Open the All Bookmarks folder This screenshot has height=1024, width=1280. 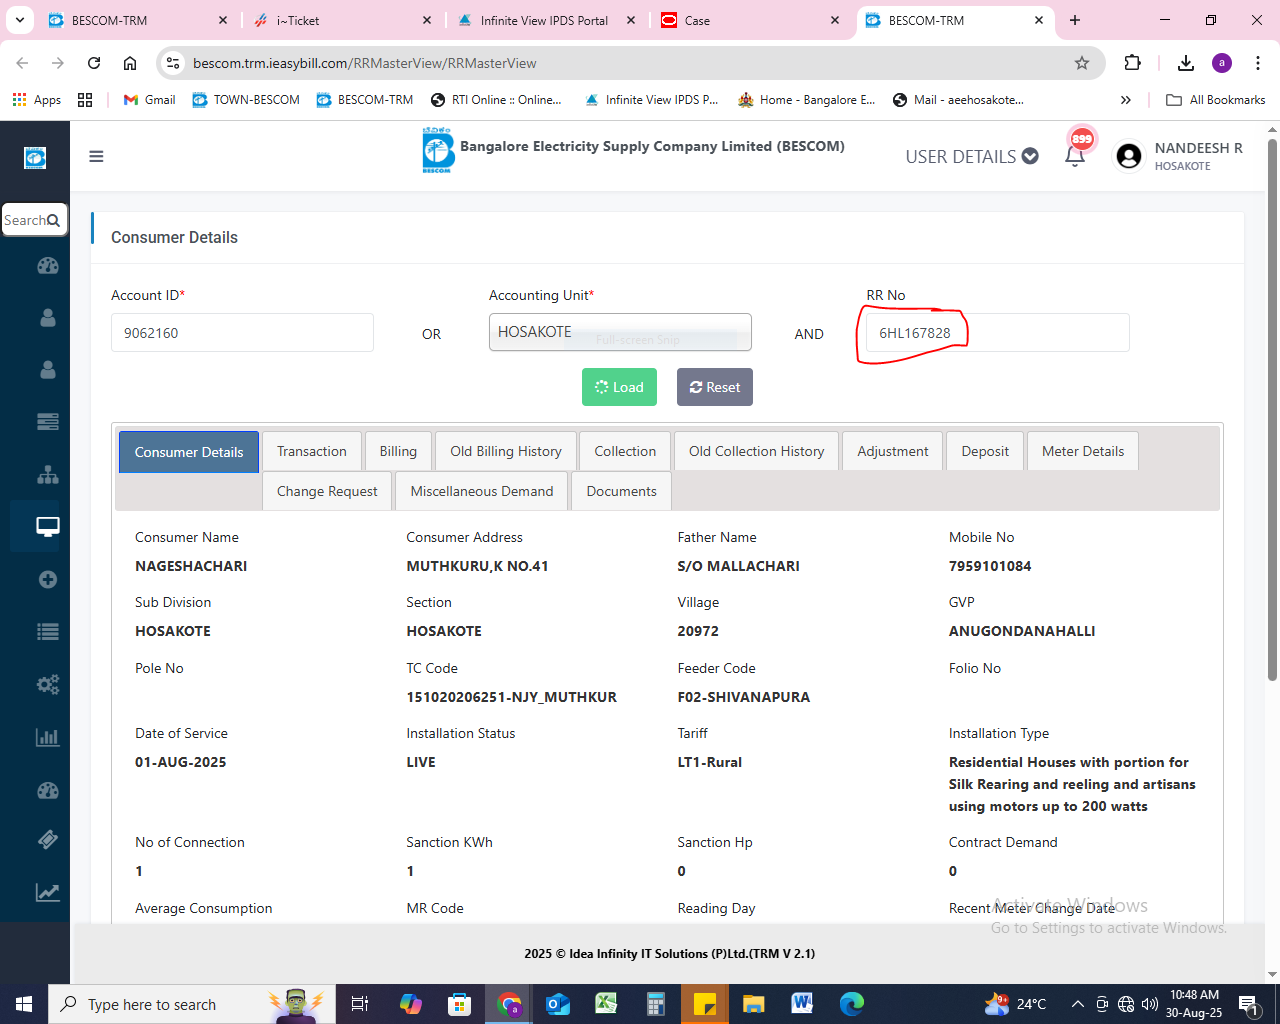[x=1216, y=100]
